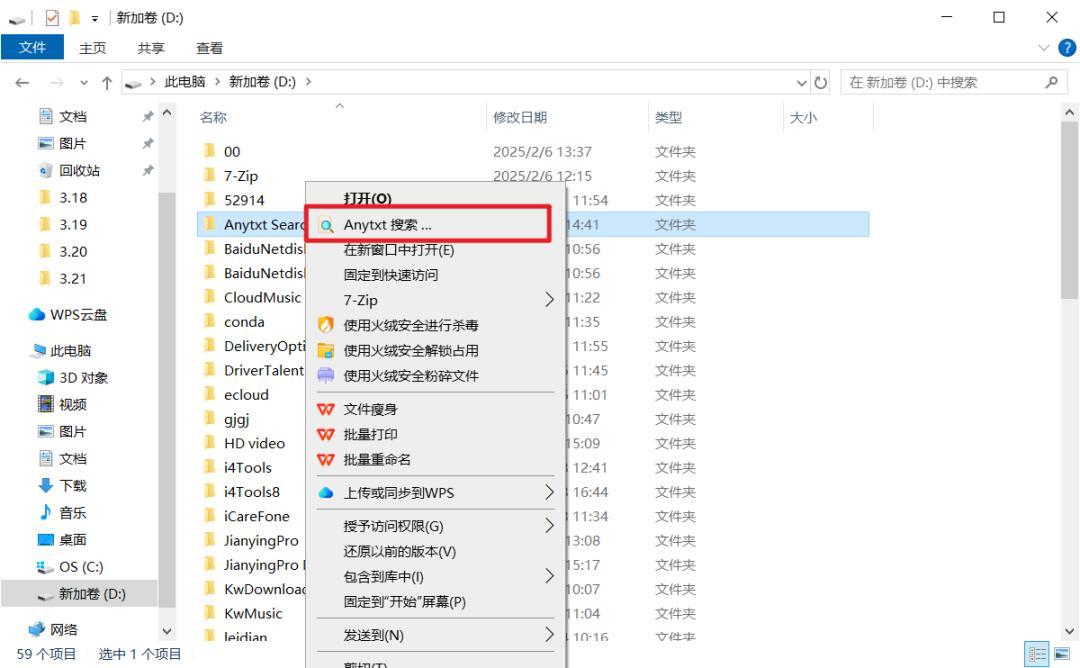The image size is (1080, 668).
Task: Open OS (C:) drive in navigation pane
Action: coord(81,567)
